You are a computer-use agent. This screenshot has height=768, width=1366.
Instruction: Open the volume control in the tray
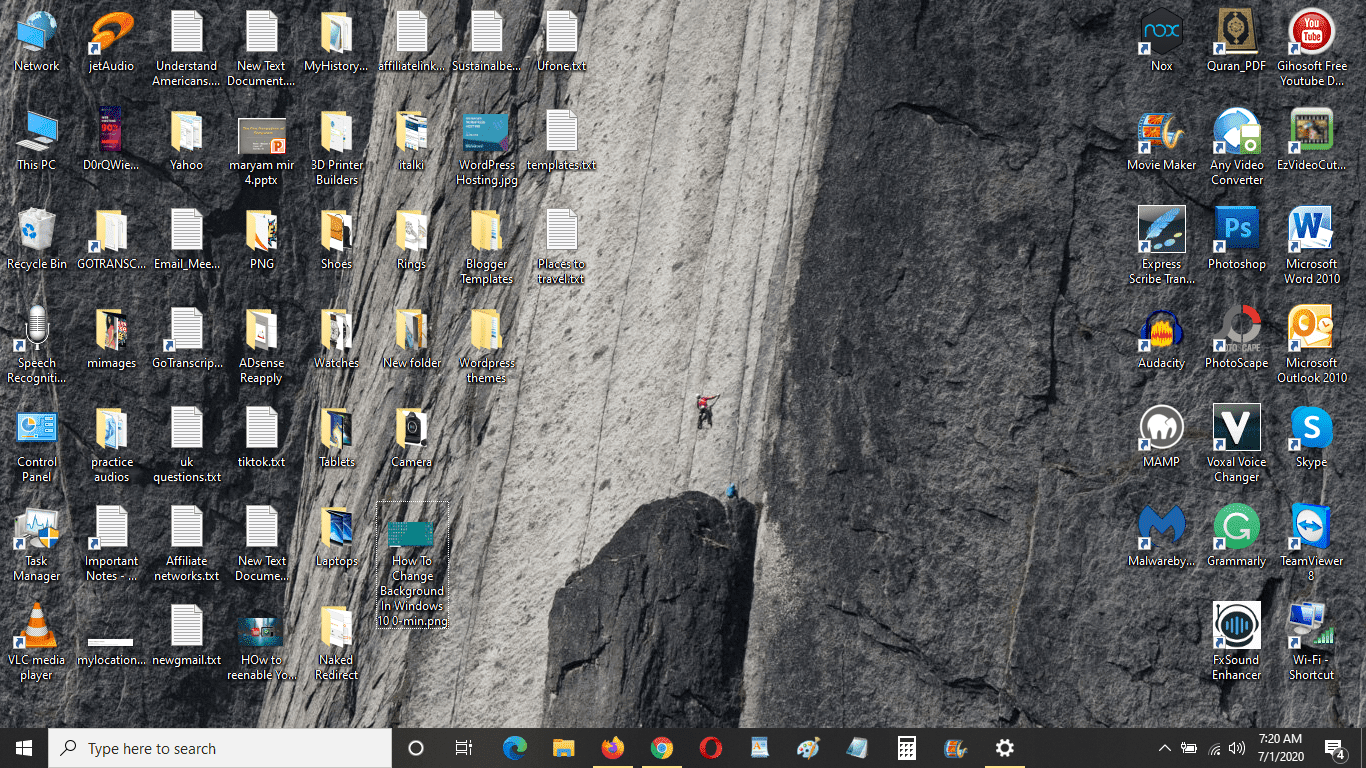1237,748
